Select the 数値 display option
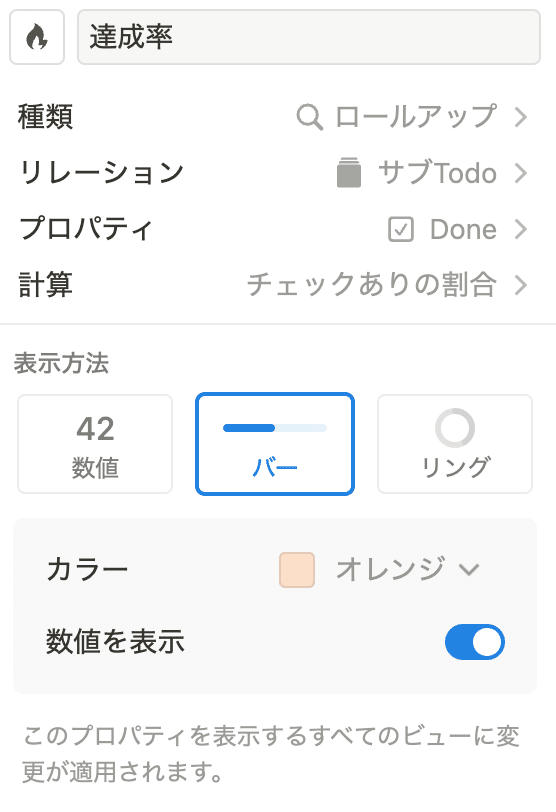This screenshot has height=812, width=556. (x=95, y=444)
